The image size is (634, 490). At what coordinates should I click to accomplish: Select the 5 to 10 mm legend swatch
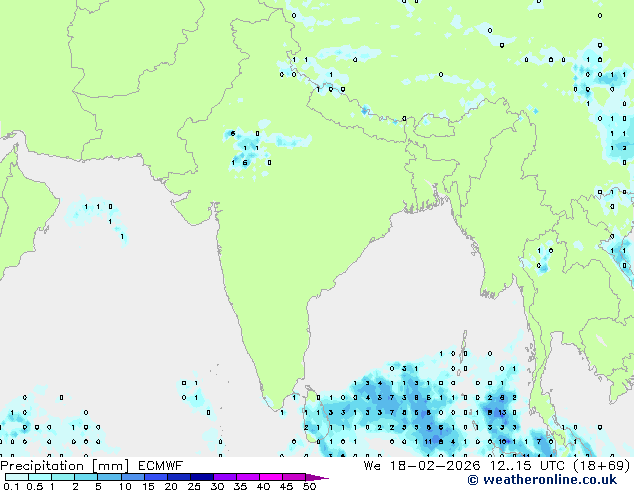pos(109,477)
